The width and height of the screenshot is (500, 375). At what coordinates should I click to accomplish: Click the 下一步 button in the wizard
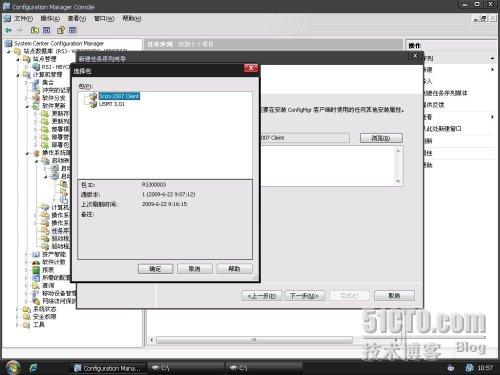click(x=304, y=296)
